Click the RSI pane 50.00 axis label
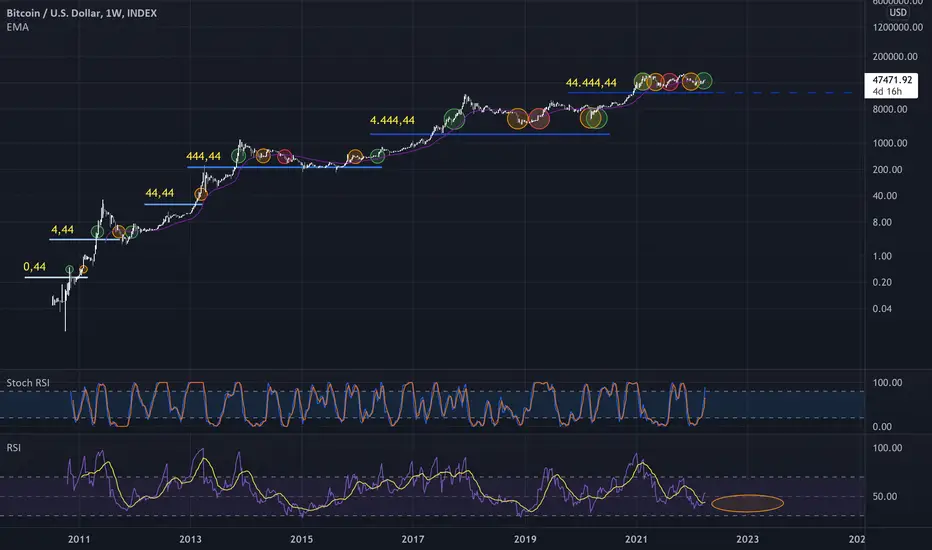 coord(884,496)
